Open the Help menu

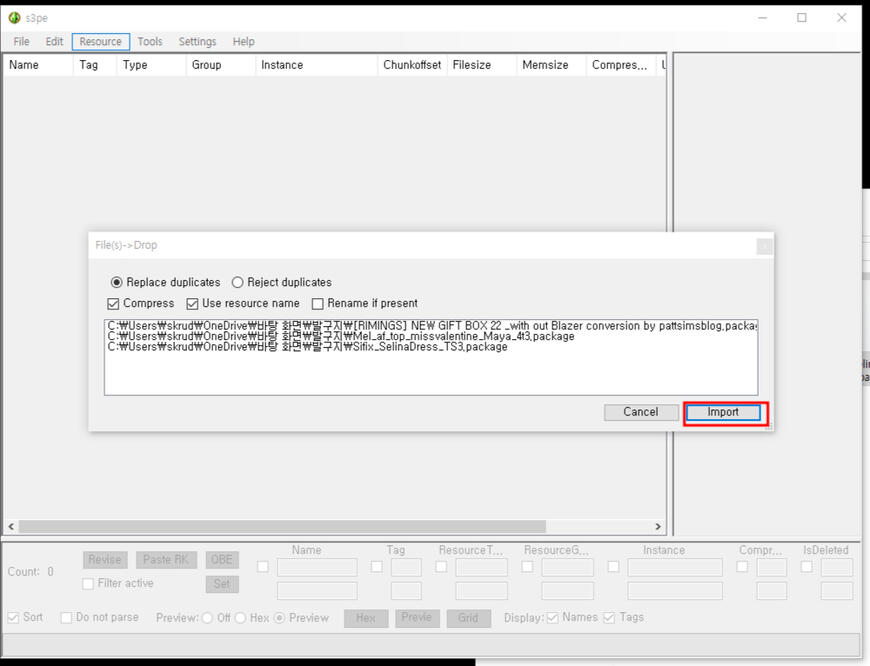tap(243, 42)
